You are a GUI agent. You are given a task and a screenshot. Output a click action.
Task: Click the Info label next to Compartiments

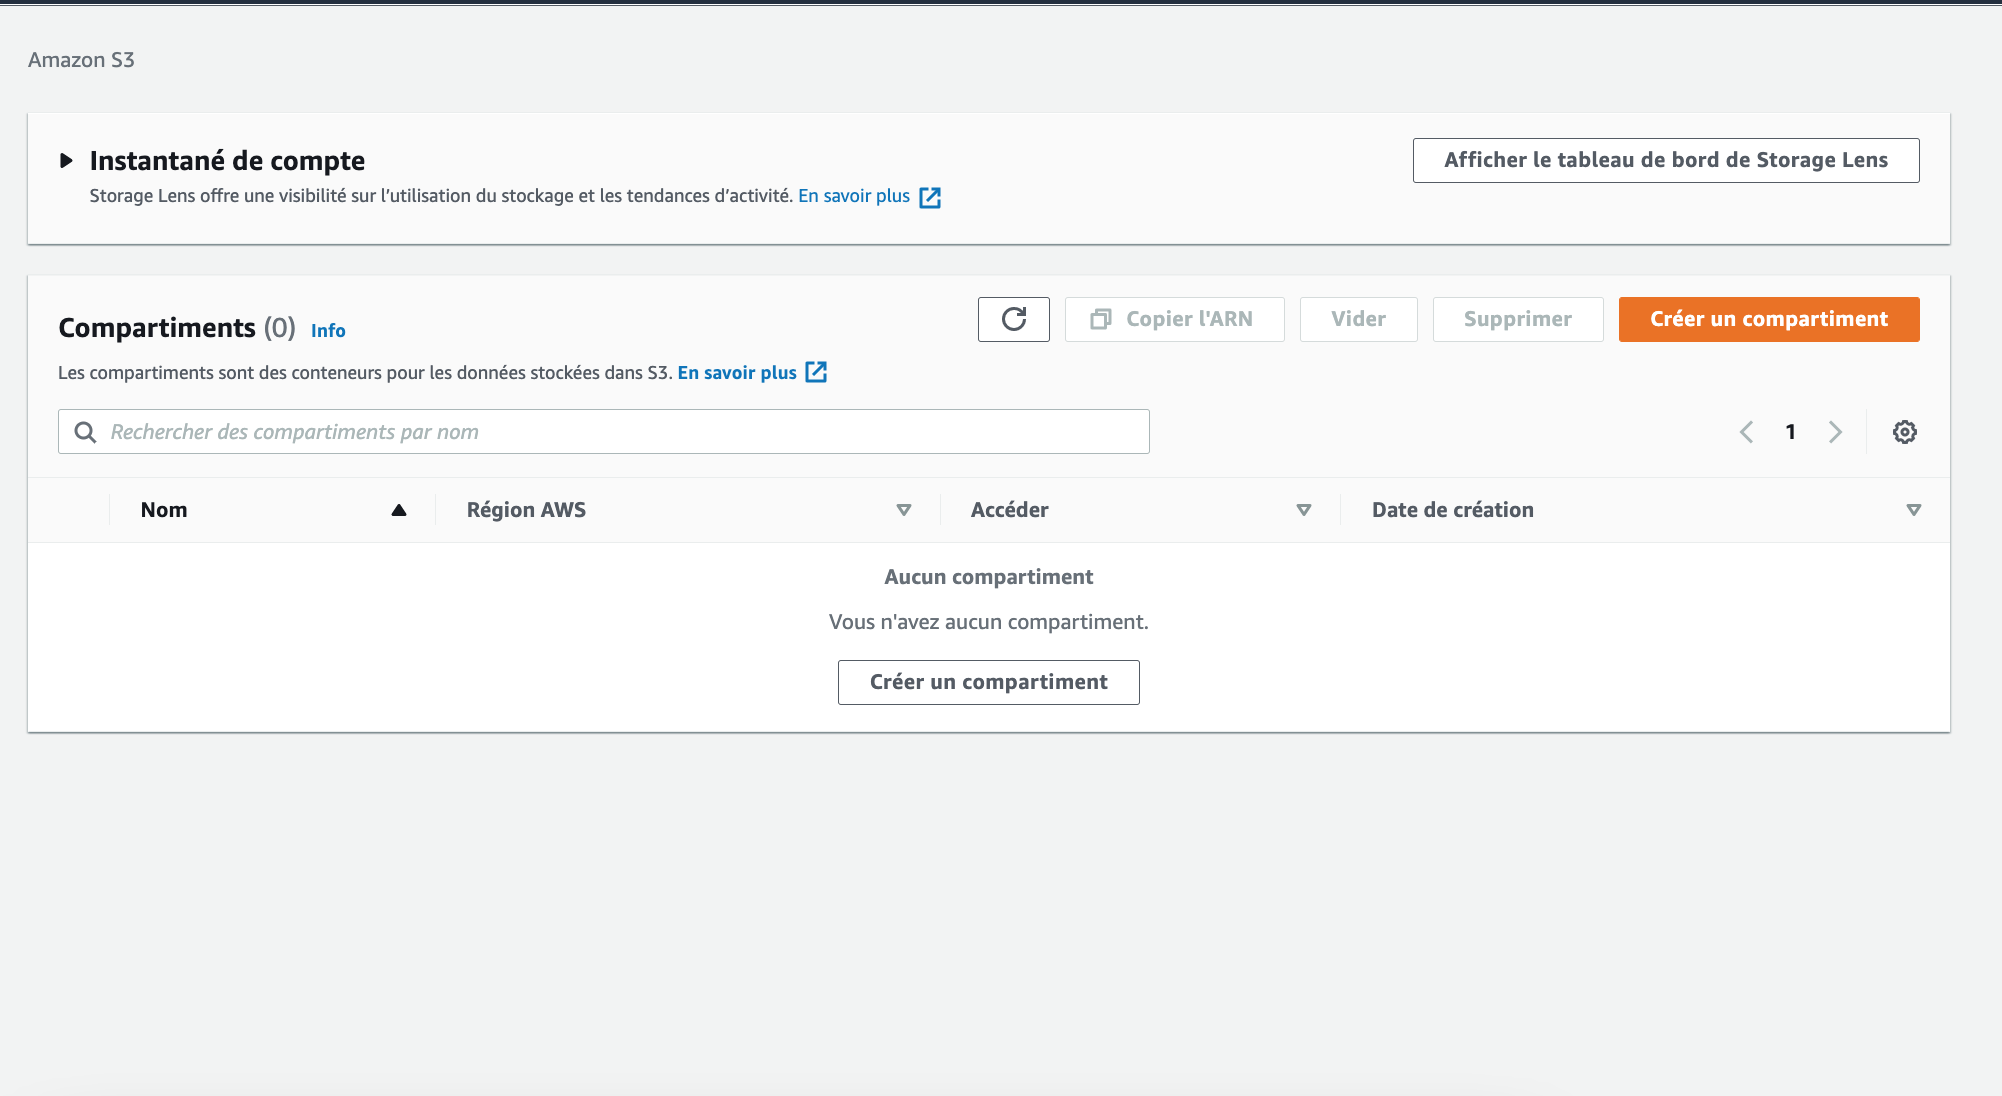tap(328, 330)
